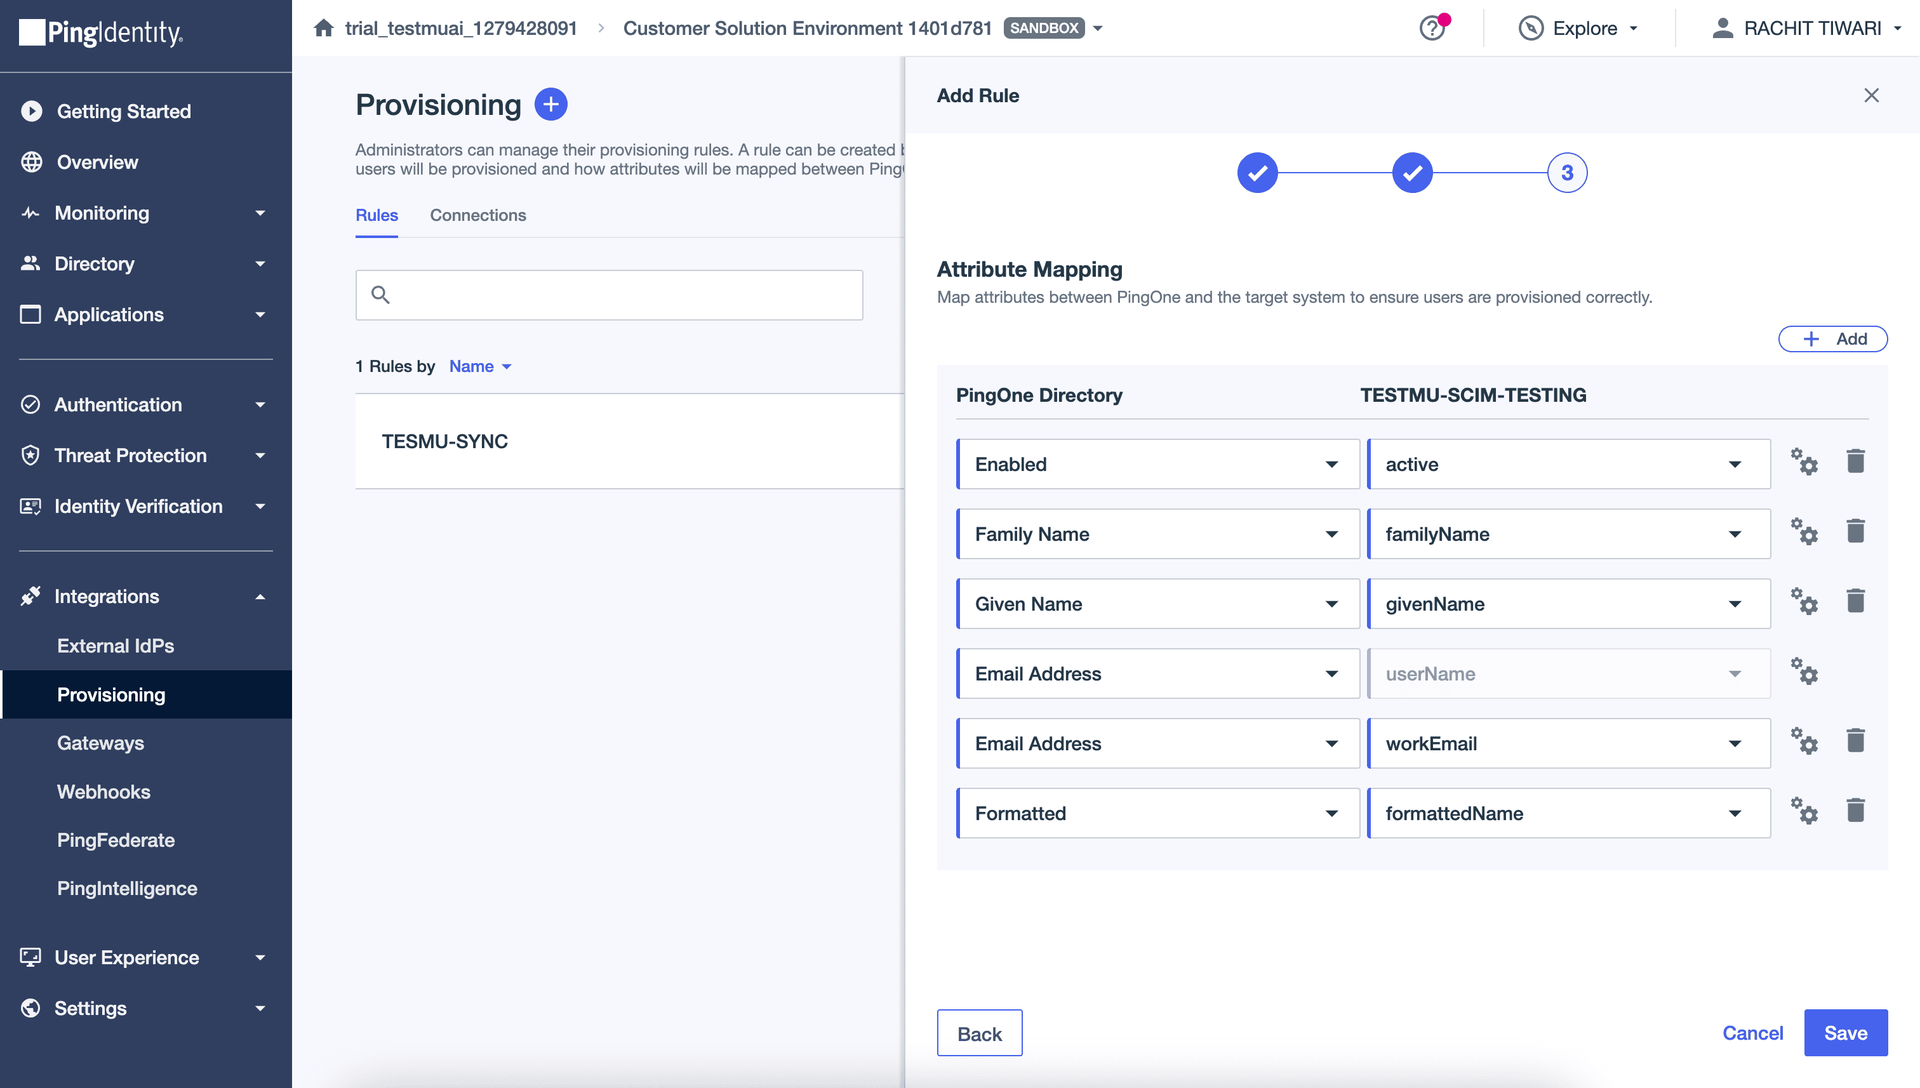Viewport: 1920px width, 1088px height.
Task: Open gear settings for givenName mapping
Action: (1804, 602)
